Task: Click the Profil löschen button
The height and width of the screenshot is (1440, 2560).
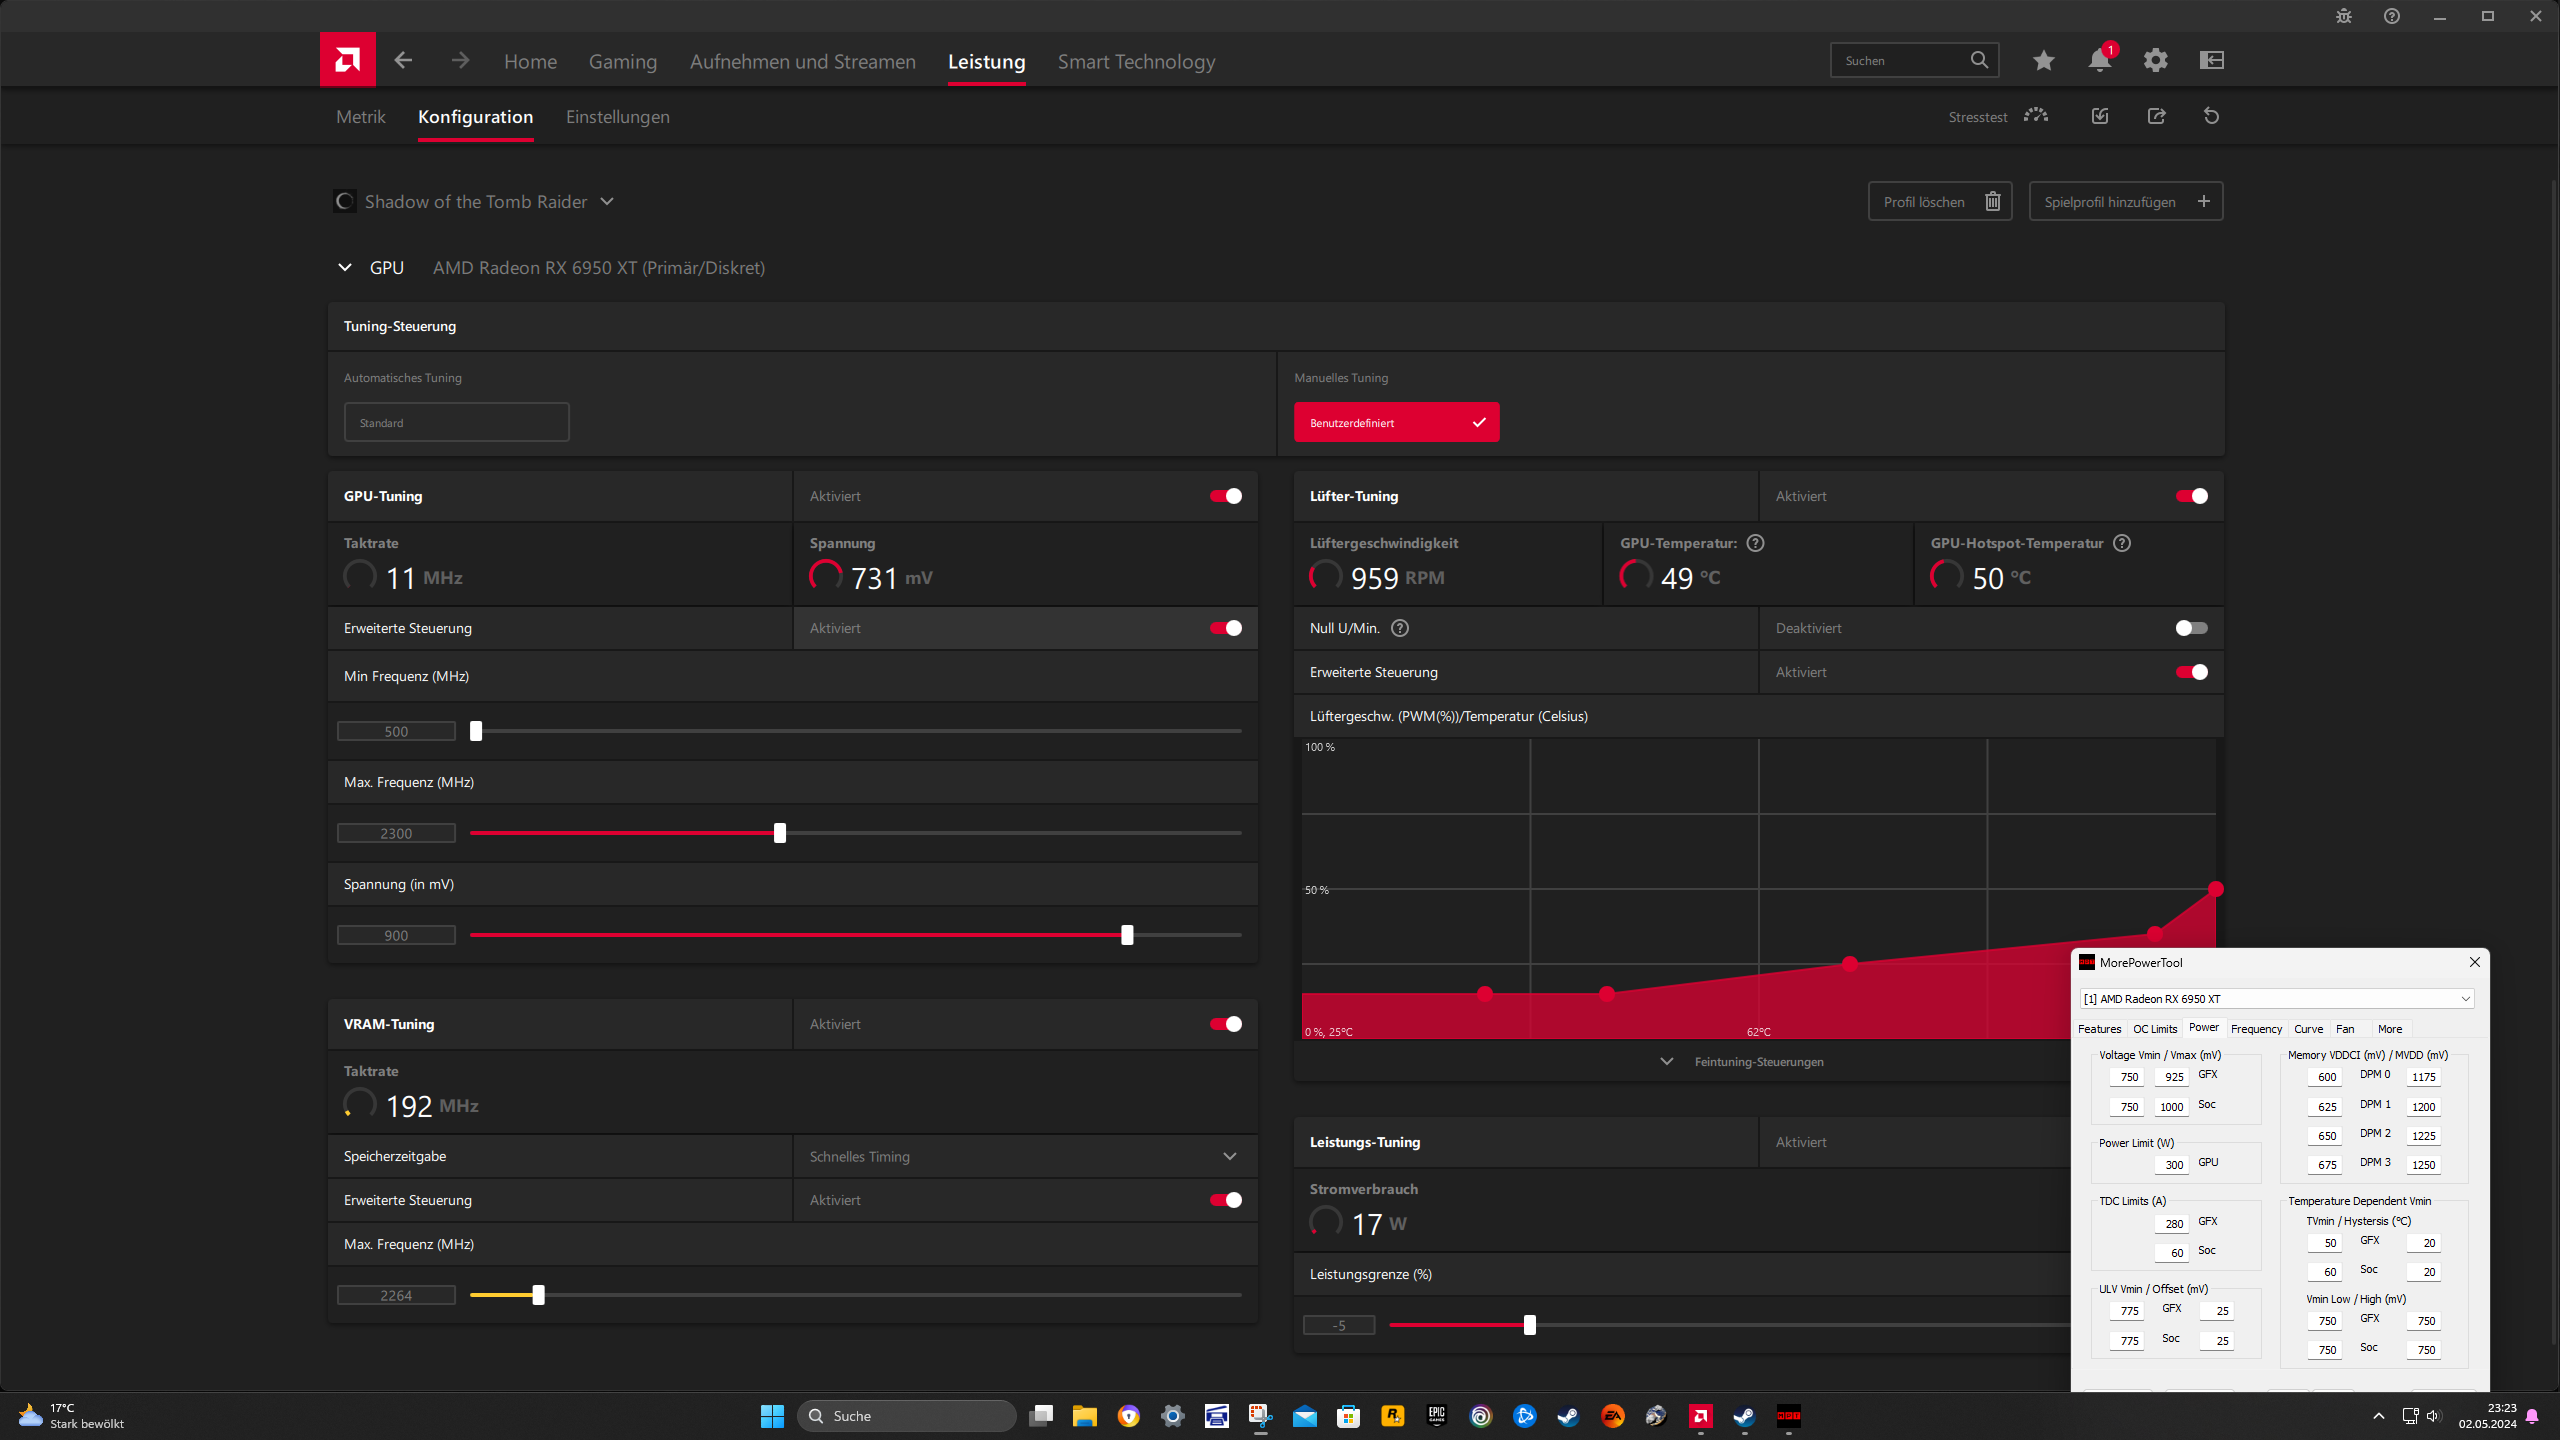Action: (1939, 202)
